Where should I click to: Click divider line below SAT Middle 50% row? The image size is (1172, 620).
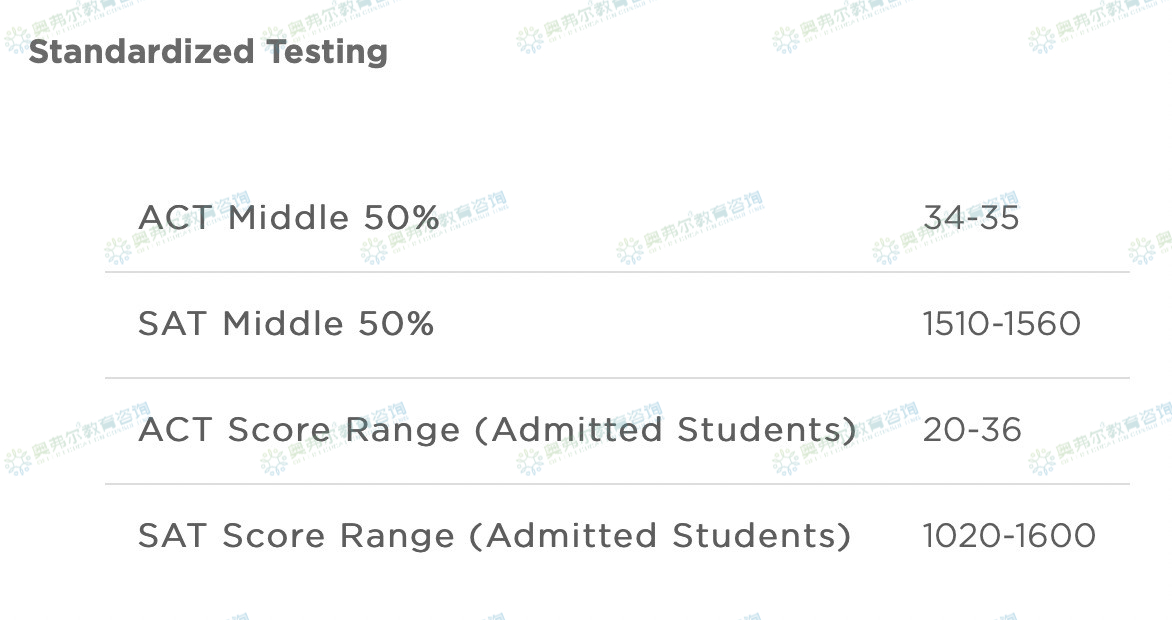pos(617,378)
